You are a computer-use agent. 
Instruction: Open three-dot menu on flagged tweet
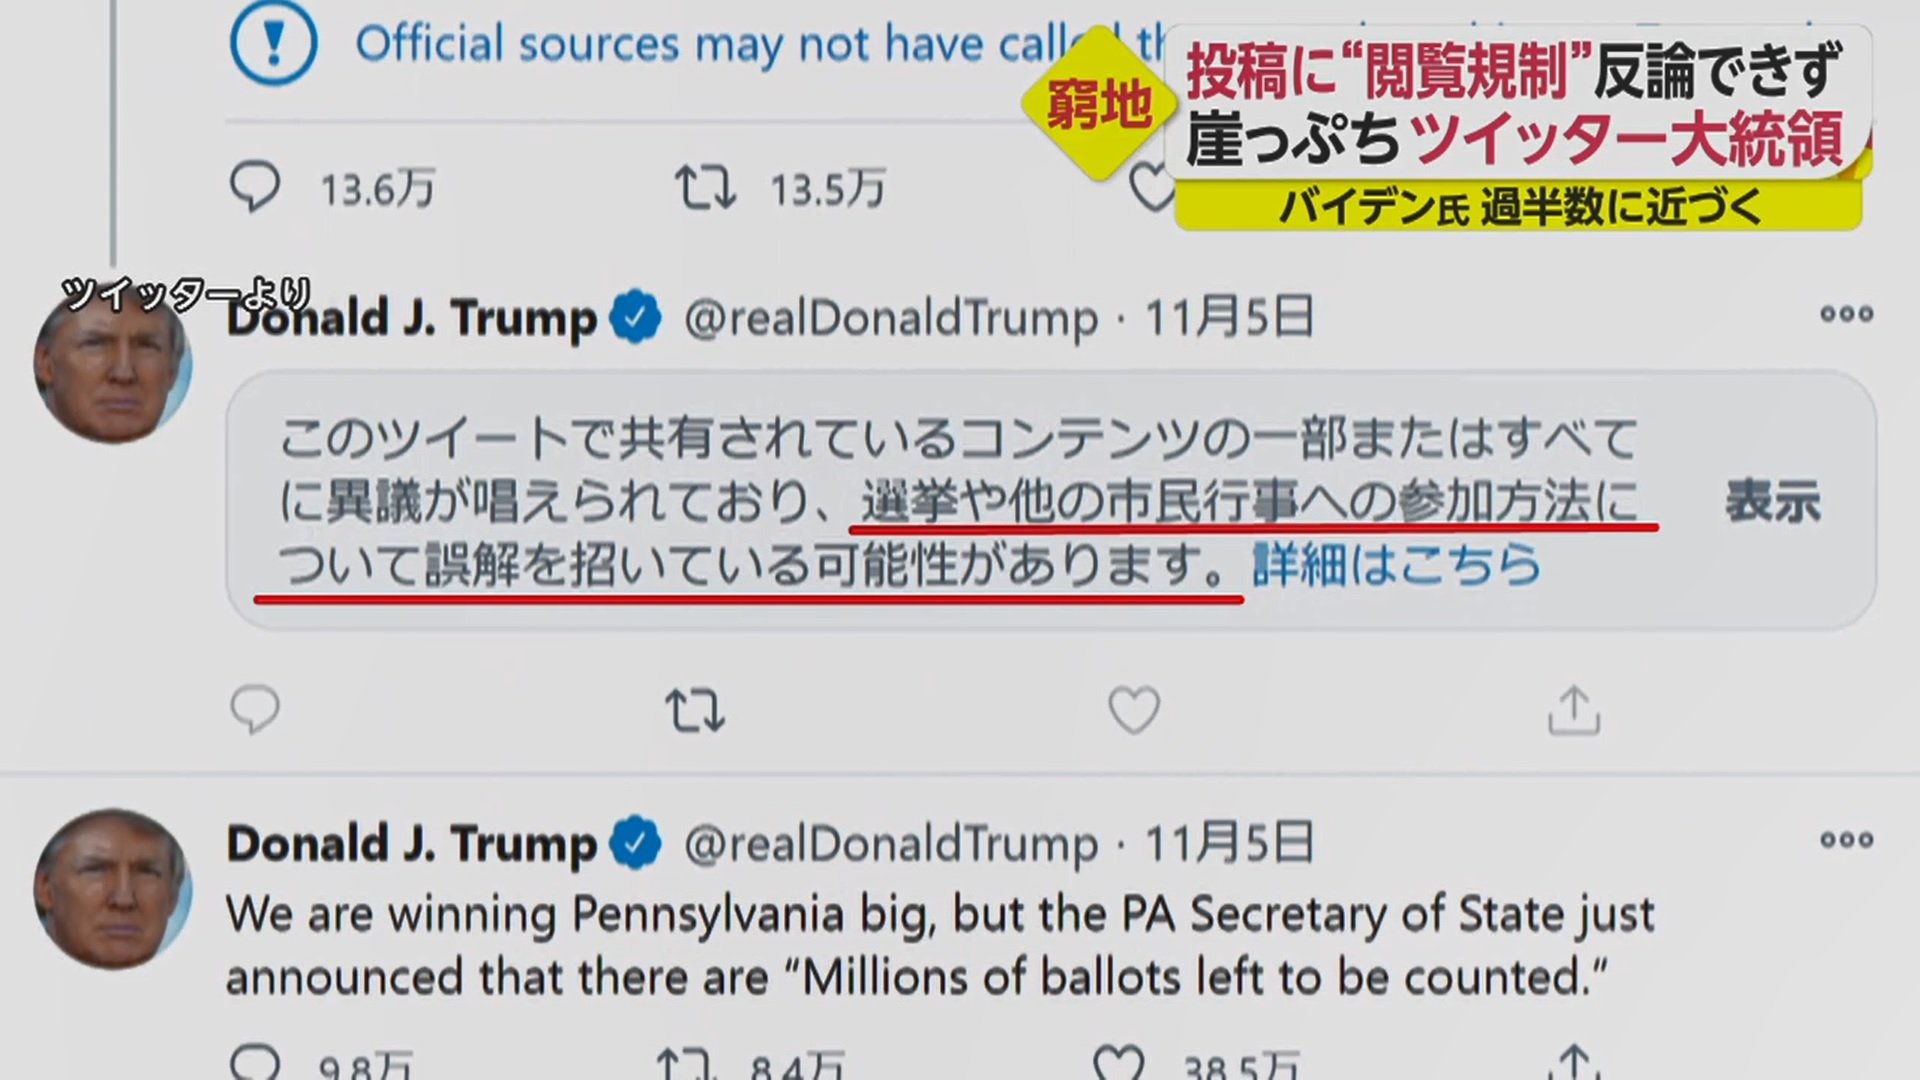[1846, 314]
